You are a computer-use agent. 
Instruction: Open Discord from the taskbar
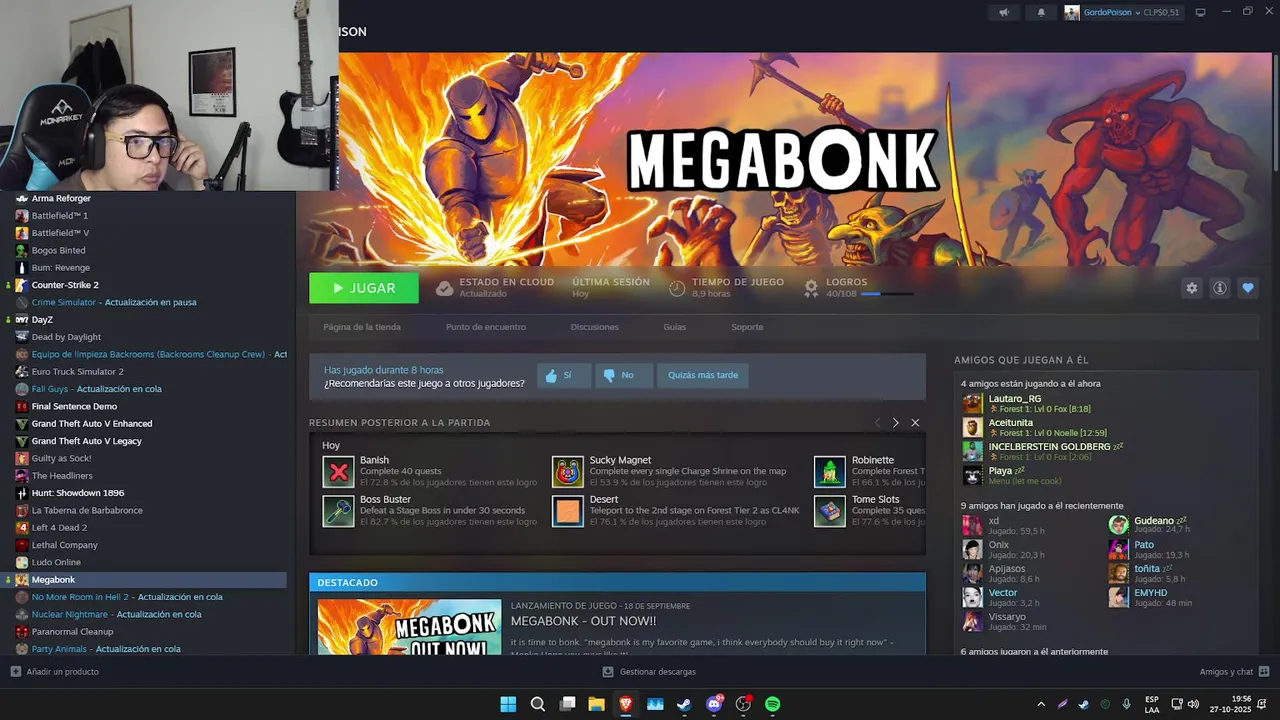[x=714, y=704]
